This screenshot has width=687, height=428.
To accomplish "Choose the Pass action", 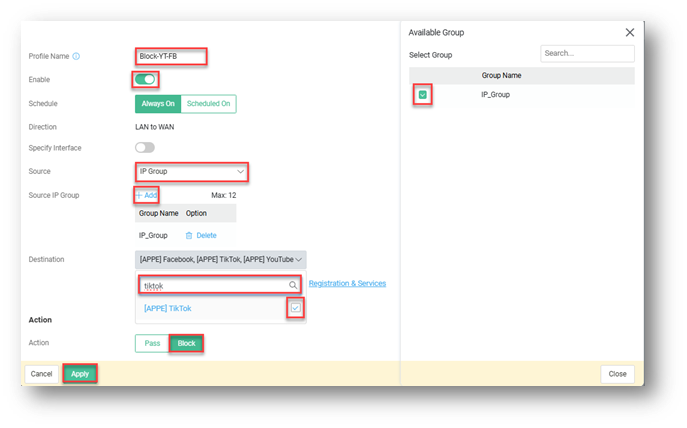I will [152, 343].
